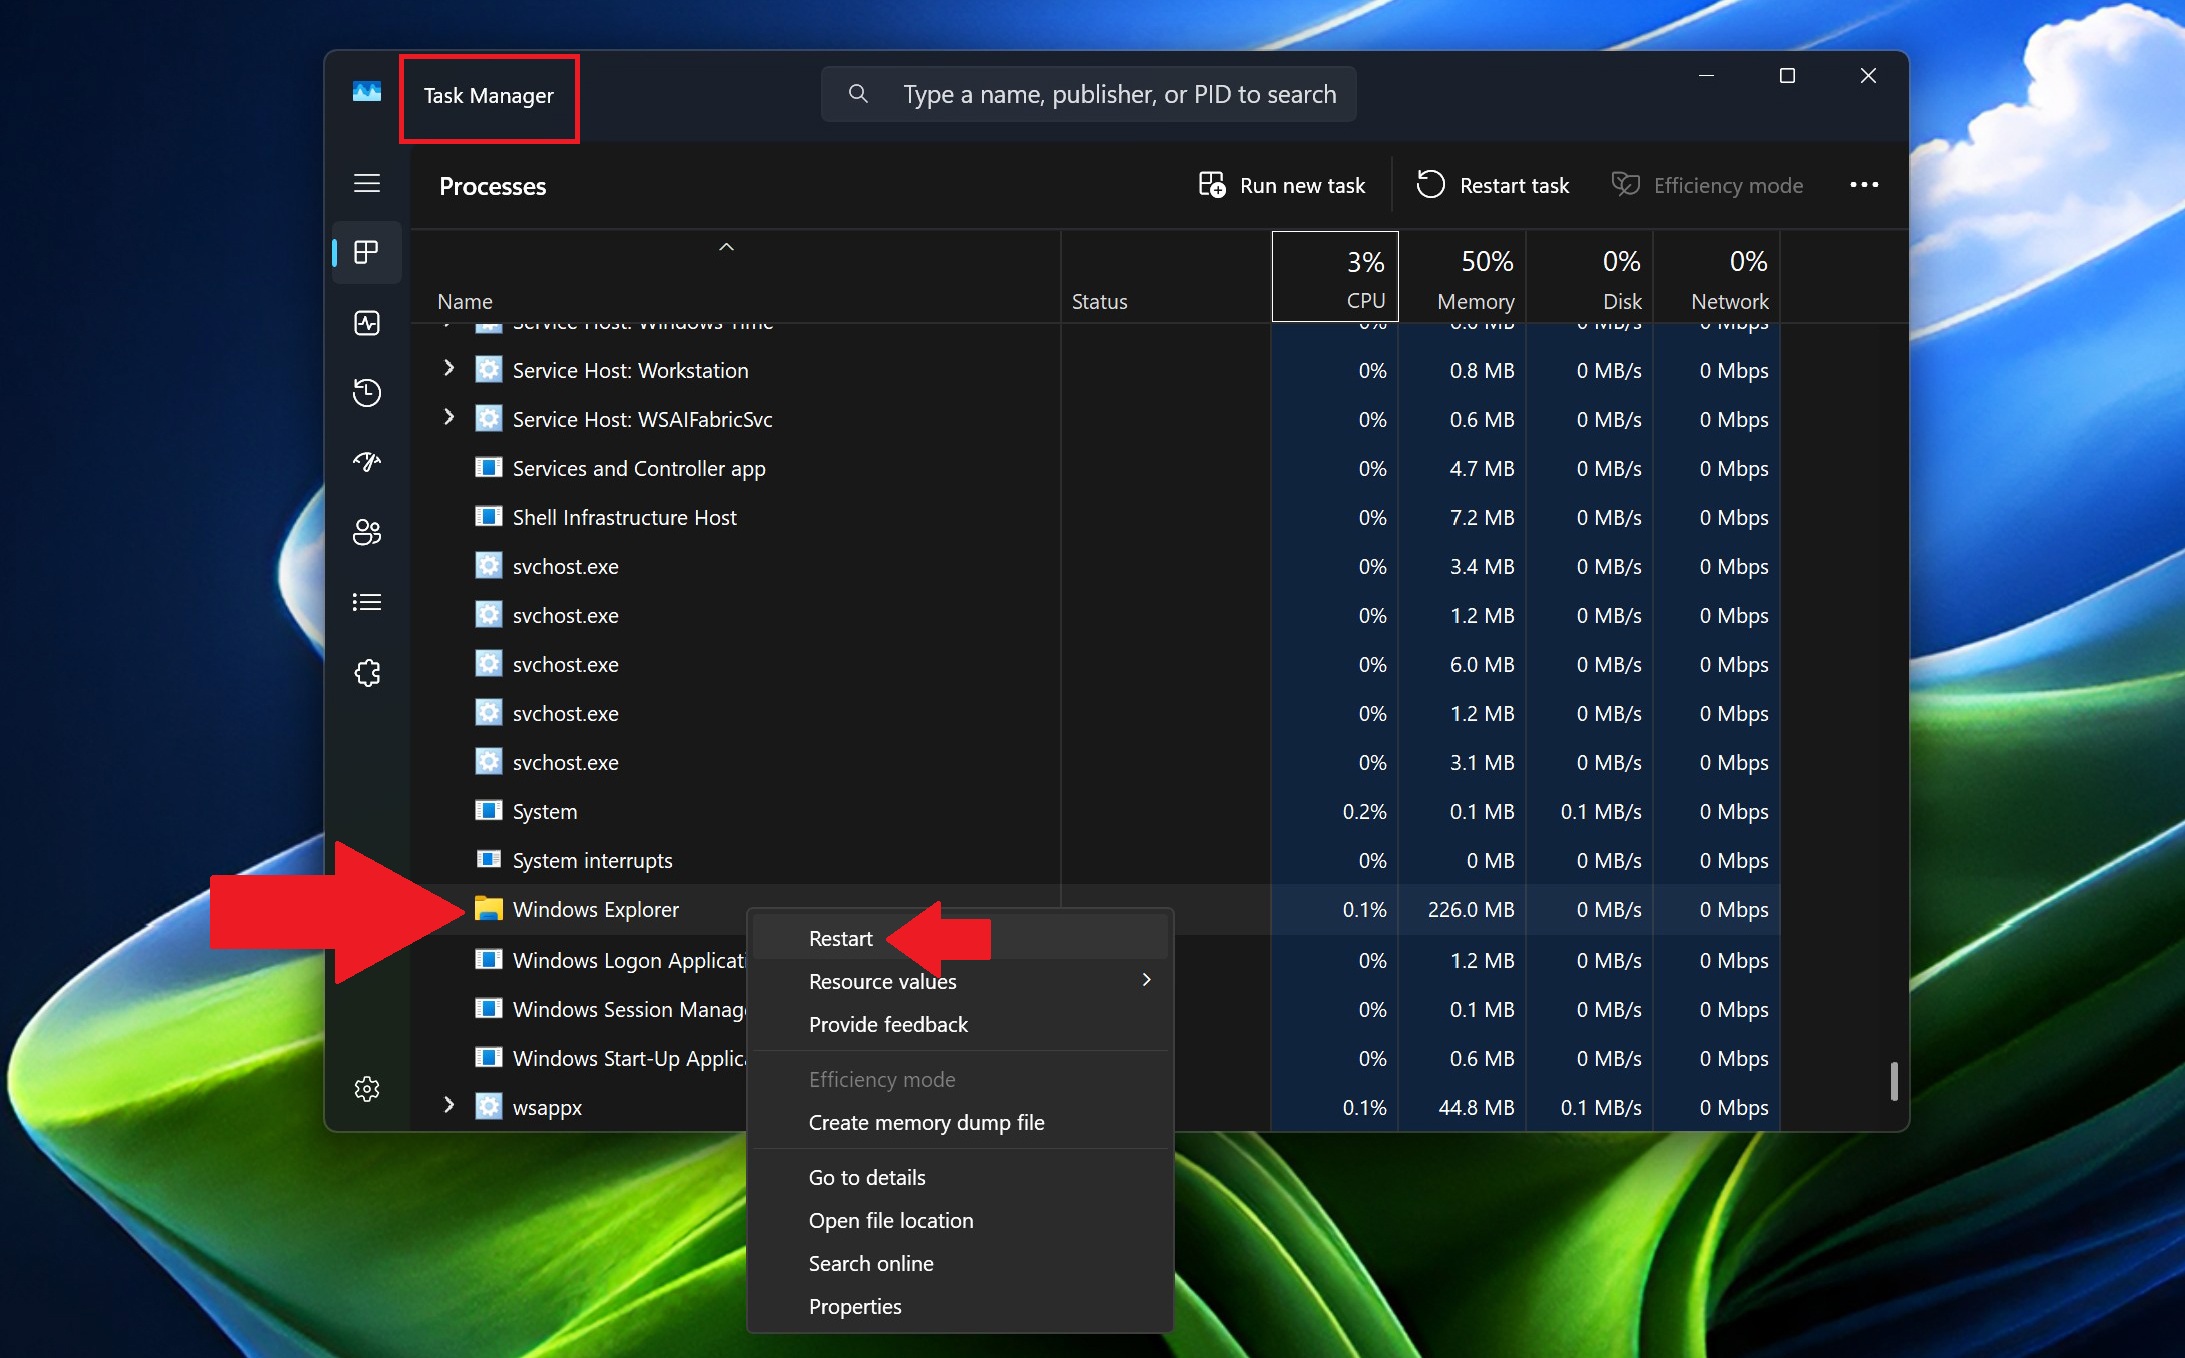Open the Startup apps page icon
Viewport: 2185px width, 1358px height.
[x=367, y=461]
